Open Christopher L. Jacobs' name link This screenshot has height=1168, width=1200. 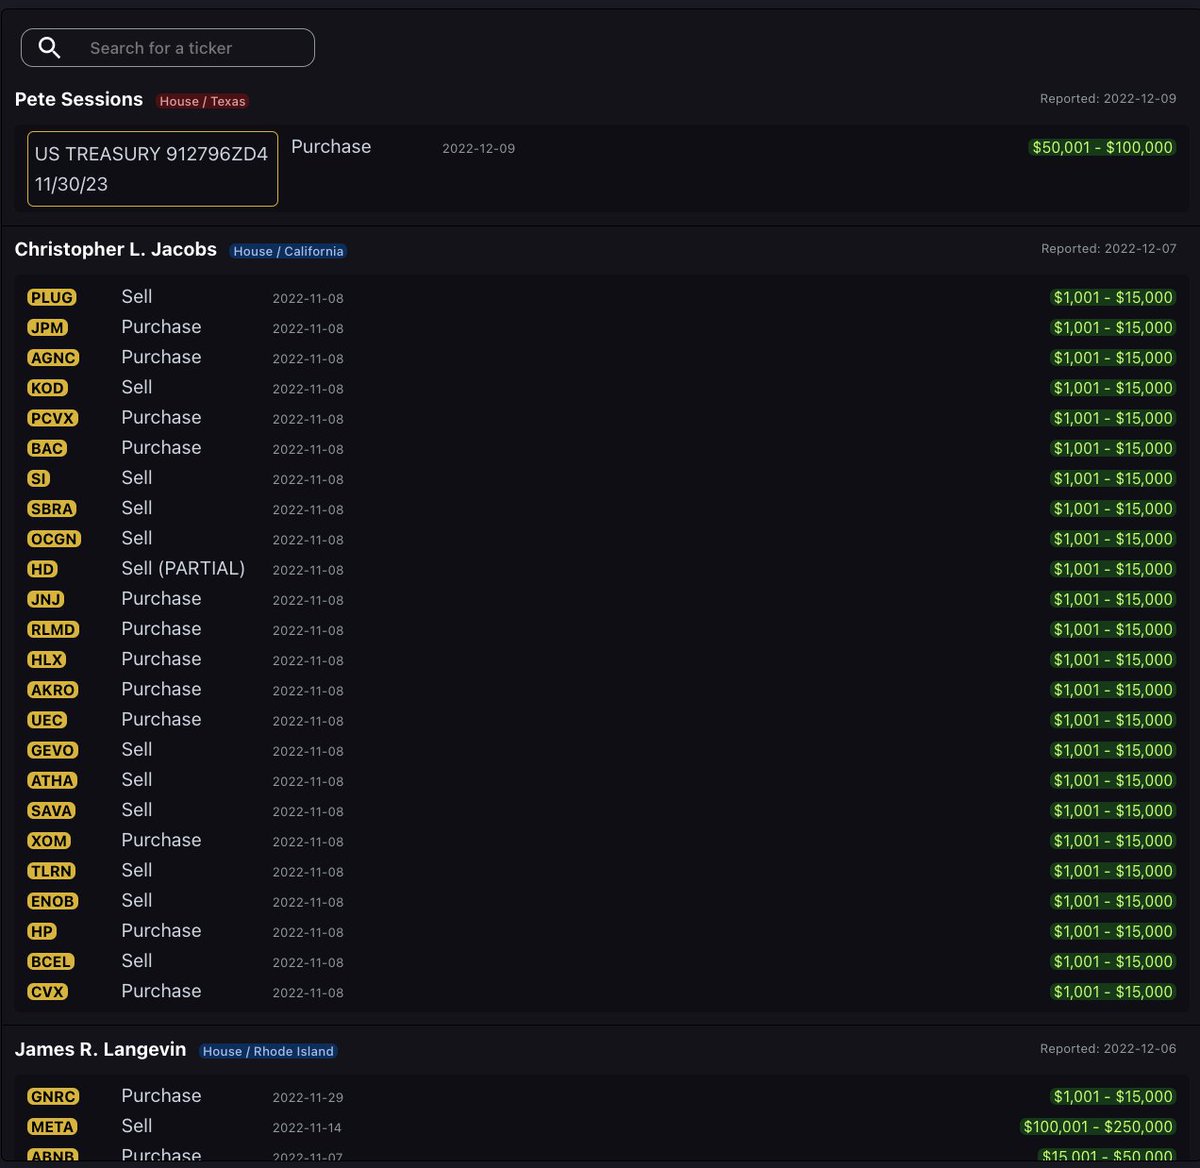tap(115, 249)
